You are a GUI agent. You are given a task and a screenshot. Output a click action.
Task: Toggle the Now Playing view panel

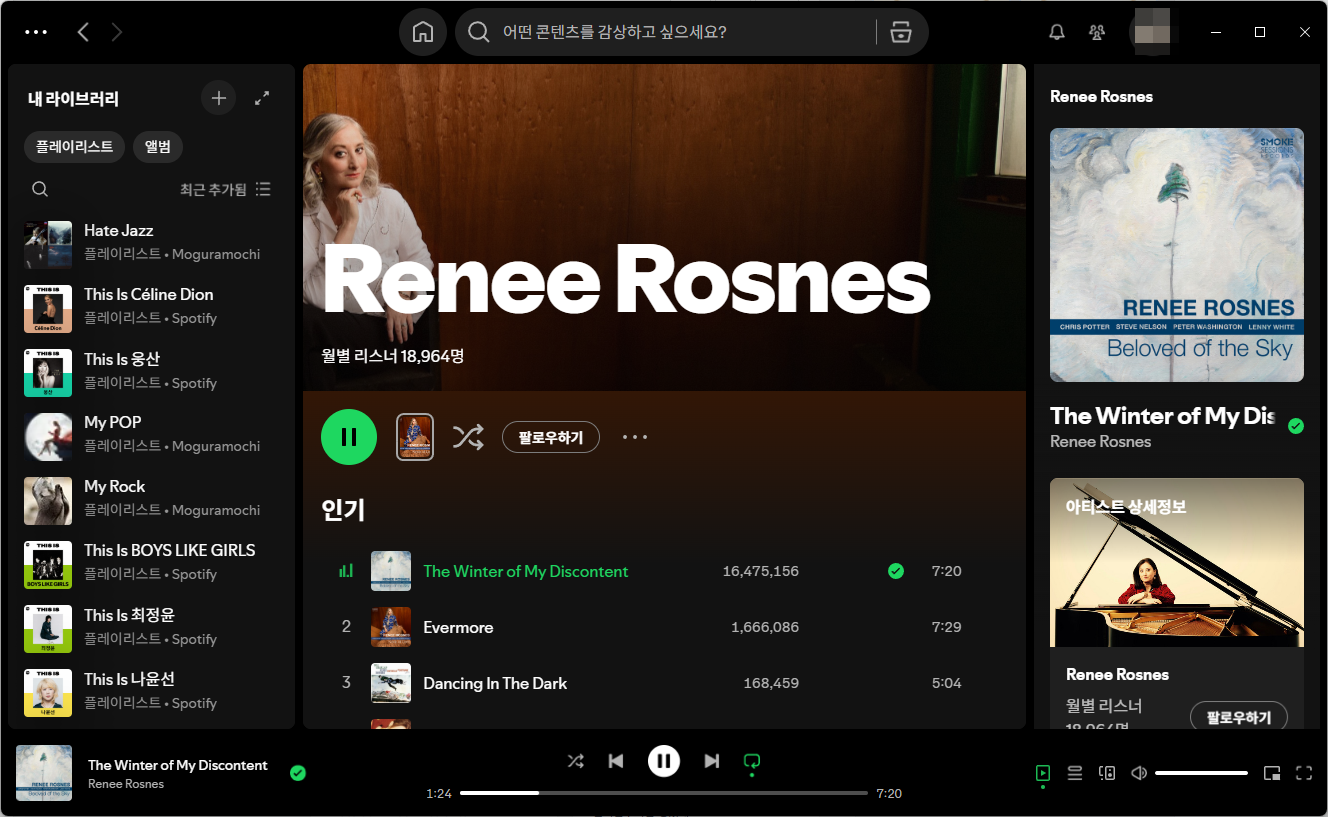(1043, 773)
